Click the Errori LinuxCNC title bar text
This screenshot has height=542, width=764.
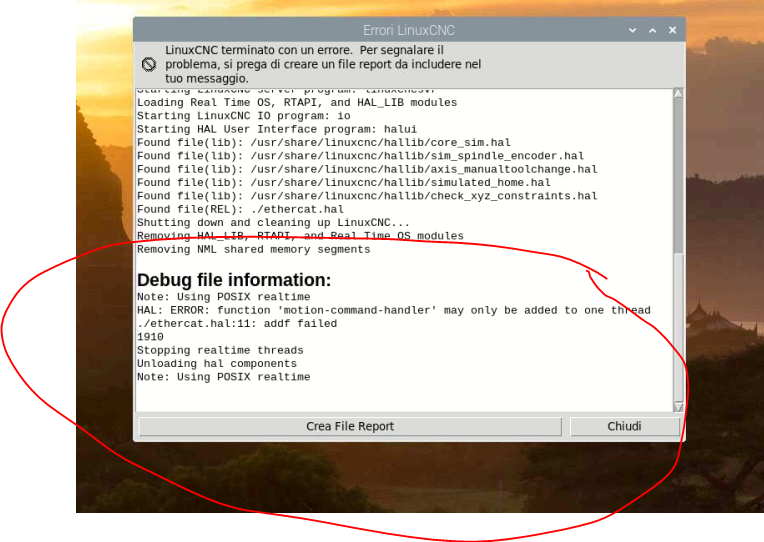(408, 30)
